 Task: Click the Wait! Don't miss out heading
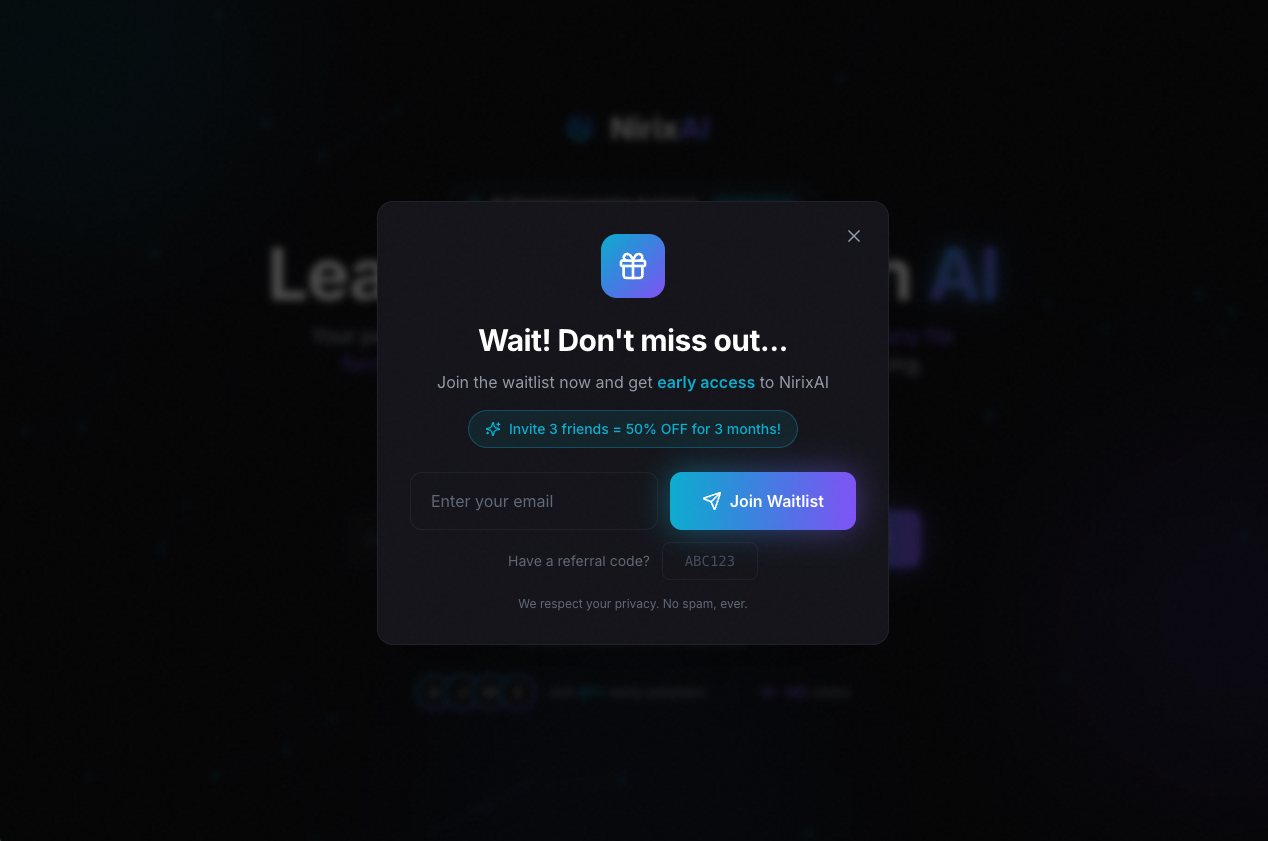pos(633,341)
